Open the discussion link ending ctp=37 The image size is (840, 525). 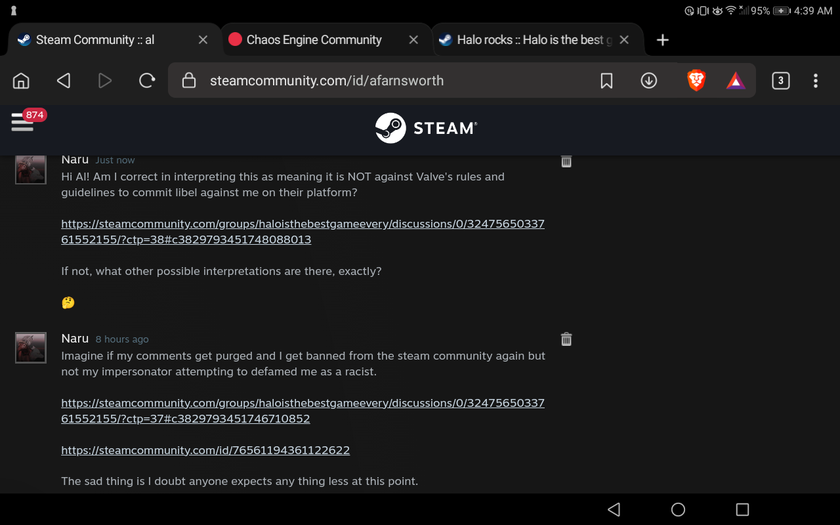pos(303,410)
